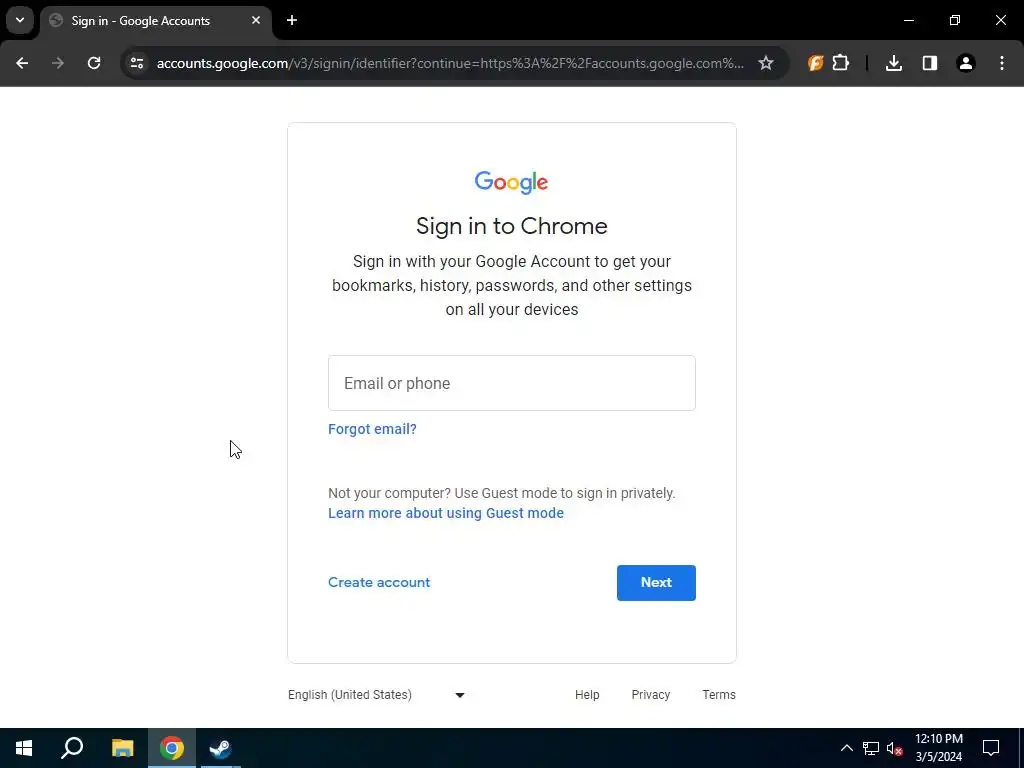The height and width of the screenshot is (768, 1024).
Task: Expand the tab search dropdown arrow
Action: pyautogui.click(x=20, y=20)
